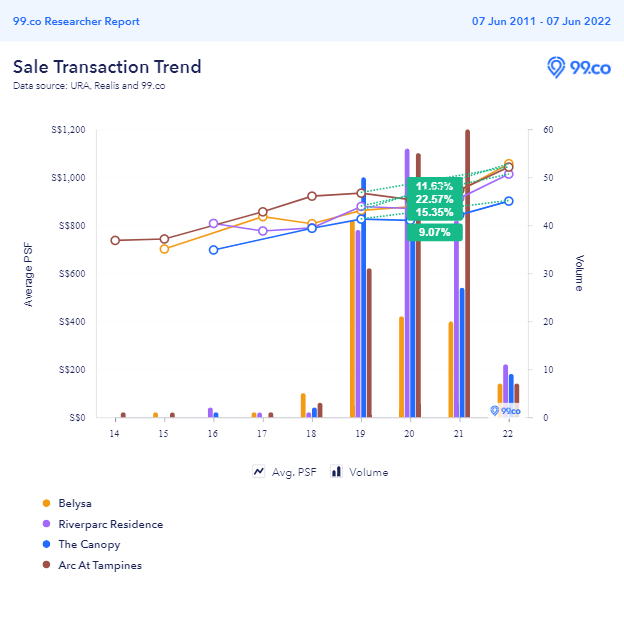This screenshot has width=624, height=640.
Task: Click the 11.63% growth label
Action: (434, 186)
